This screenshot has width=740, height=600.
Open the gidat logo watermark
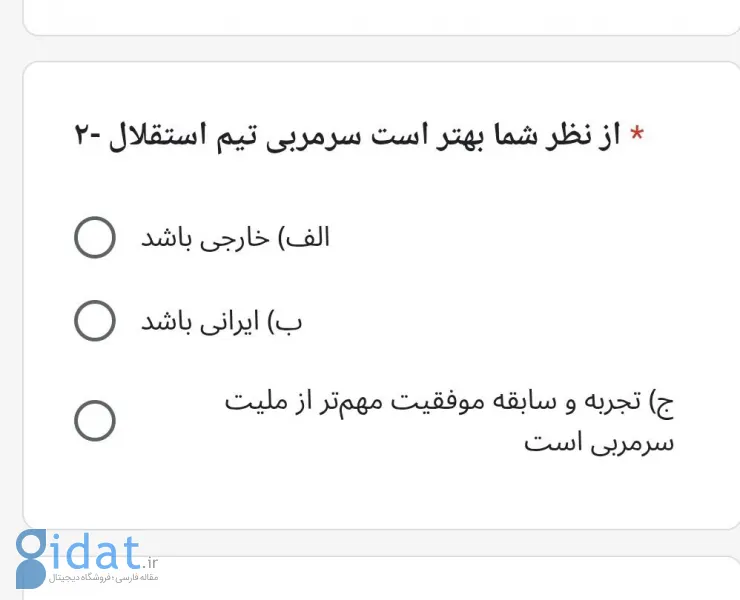[87, 559]
